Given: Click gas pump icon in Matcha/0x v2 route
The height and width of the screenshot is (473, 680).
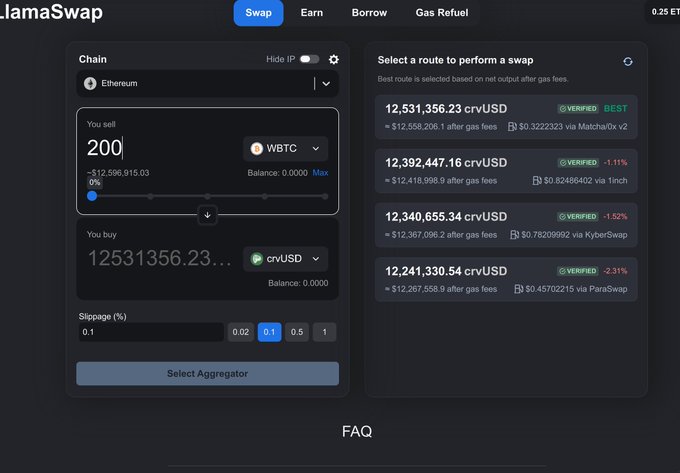Looking at the screenshot, I should (x=512, y=127).
